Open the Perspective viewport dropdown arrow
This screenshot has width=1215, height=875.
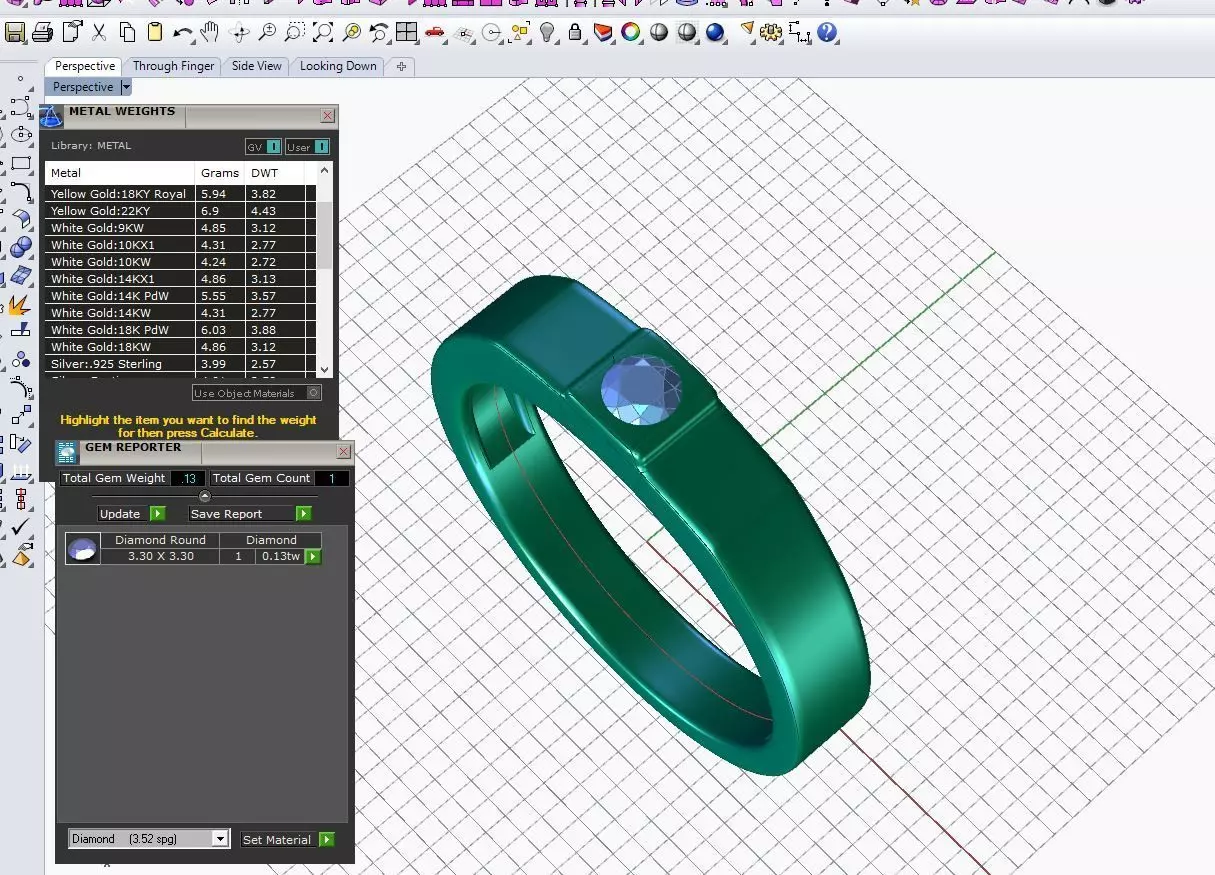click(x=126, y=87)
